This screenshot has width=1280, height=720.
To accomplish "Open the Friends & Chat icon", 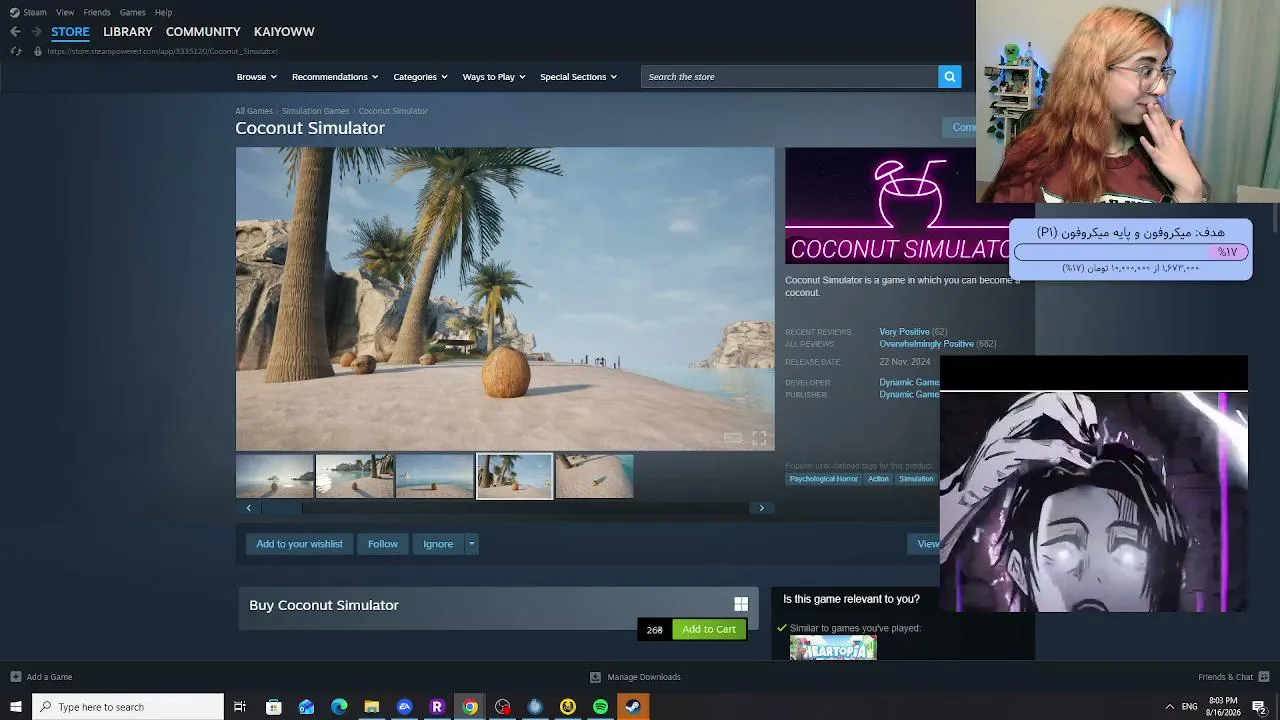I will 1264,677.
